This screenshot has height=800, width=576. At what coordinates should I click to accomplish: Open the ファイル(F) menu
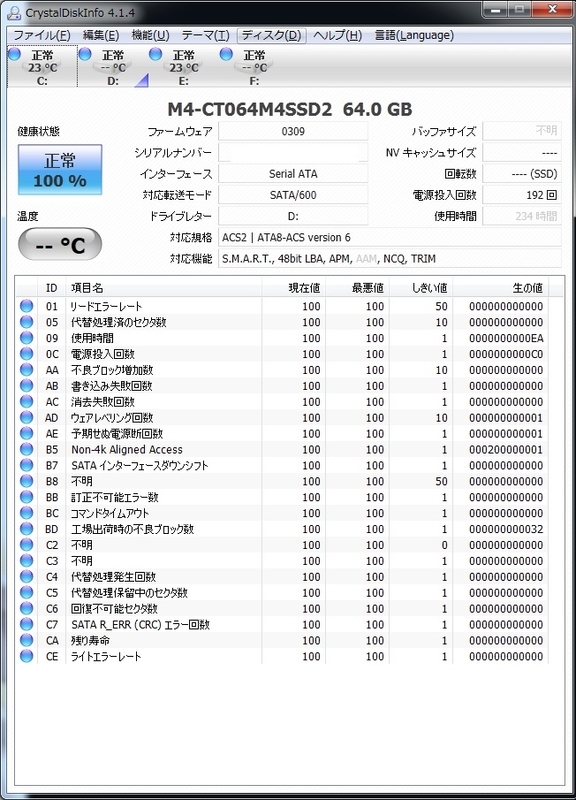tap(42, 35)
